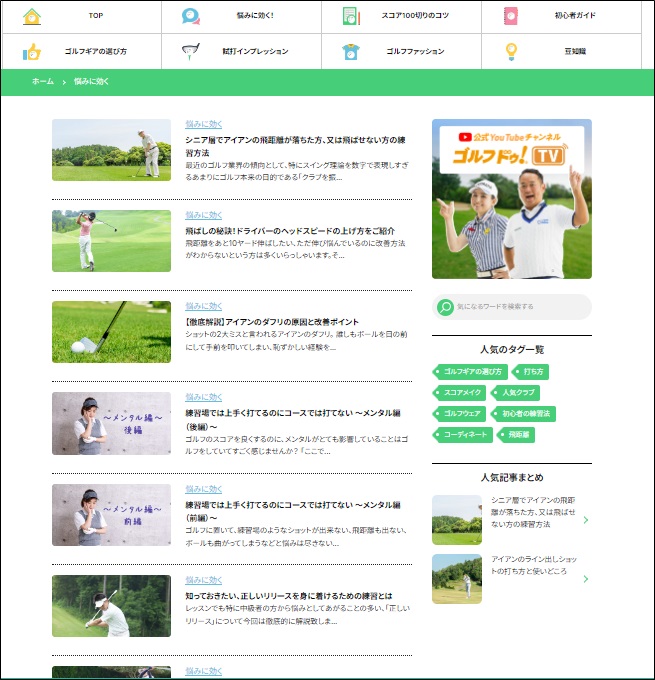Open the 試打インプレッション navigation item
The image size is (655, 680).
point(241,51)
